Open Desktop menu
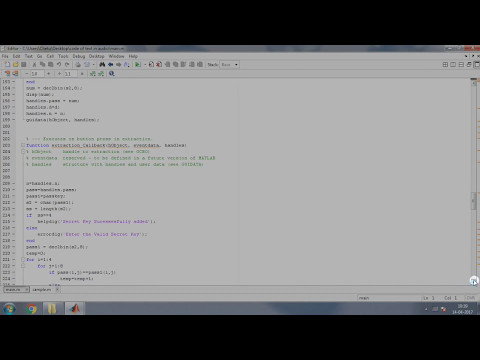 (97, 56)
